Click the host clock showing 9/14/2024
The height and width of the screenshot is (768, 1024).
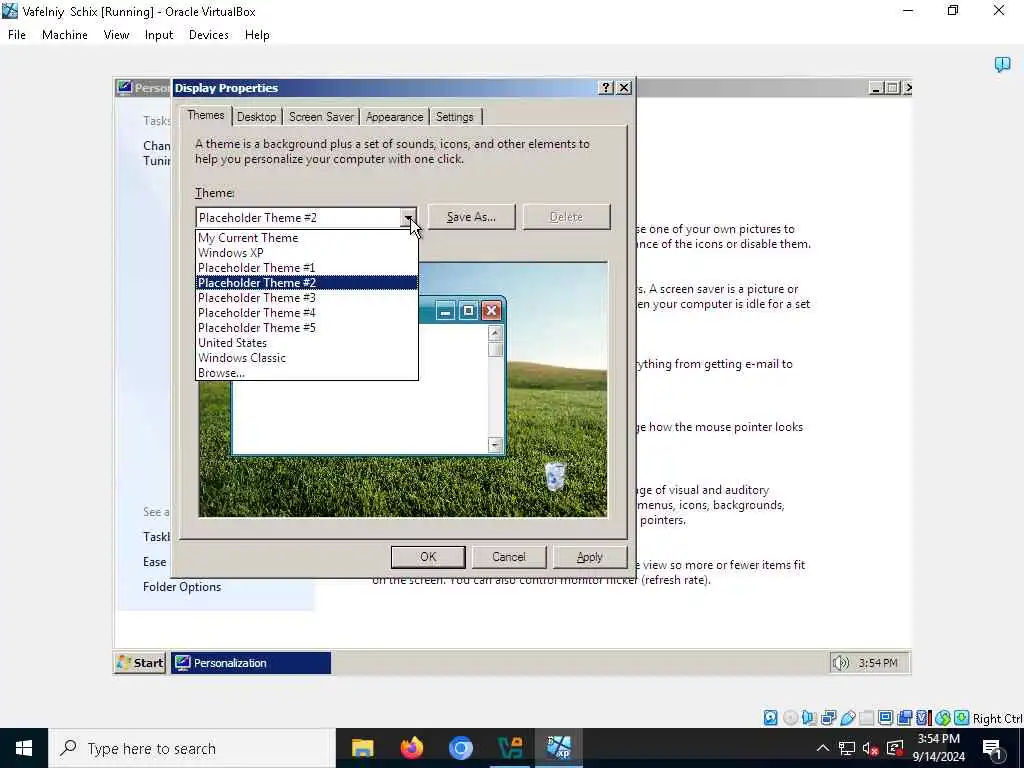click(x=938, y=748)
